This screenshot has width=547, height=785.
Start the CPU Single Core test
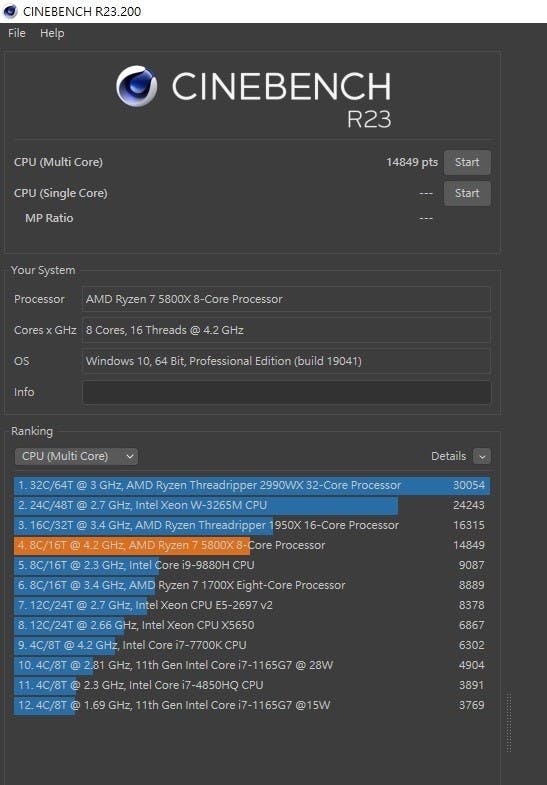click(467, 193)
